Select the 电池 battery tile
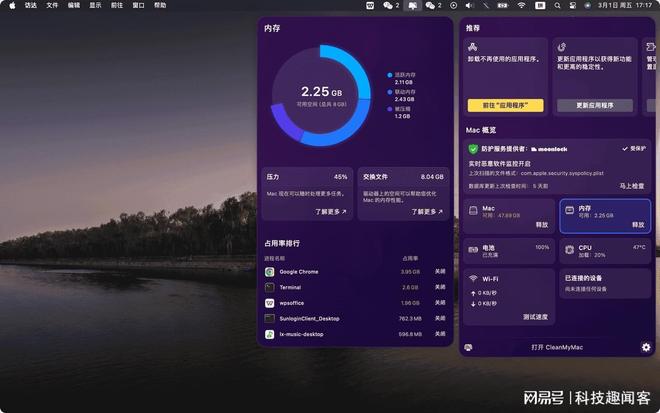The image size is (660, 413). (x=509, y=251)
